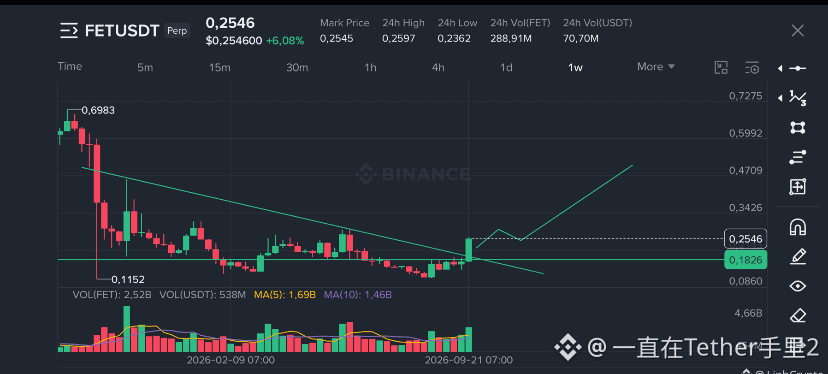Open the chart layout icon

click(721, 68)
